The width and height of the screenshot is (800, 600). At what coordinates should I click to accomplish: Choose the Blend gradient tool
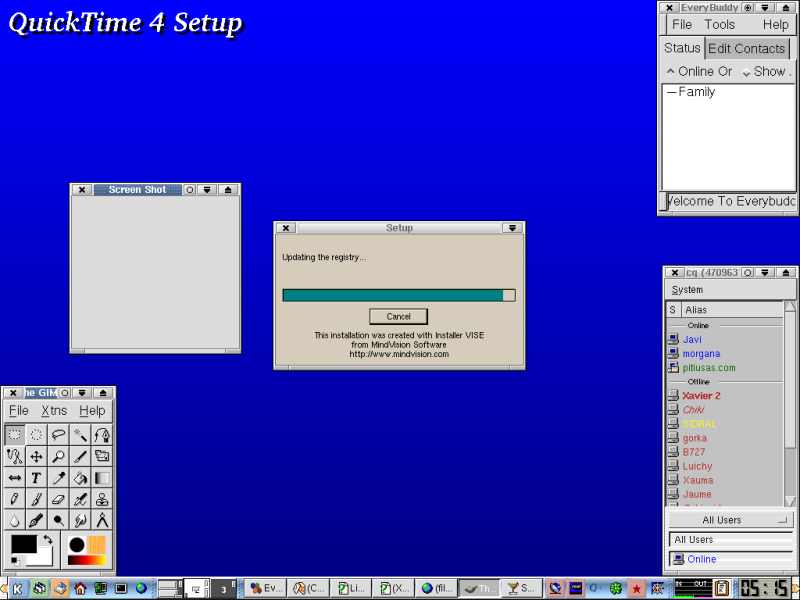click(x=102, y=478)
